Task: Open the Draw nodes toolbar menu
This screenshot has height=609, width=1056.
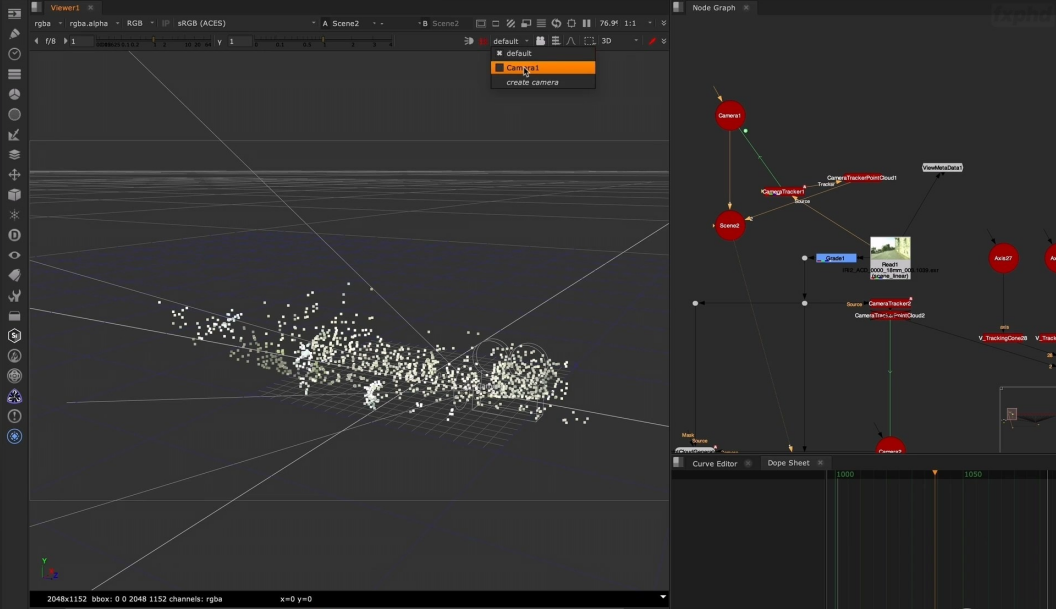Action: [14, 33]
